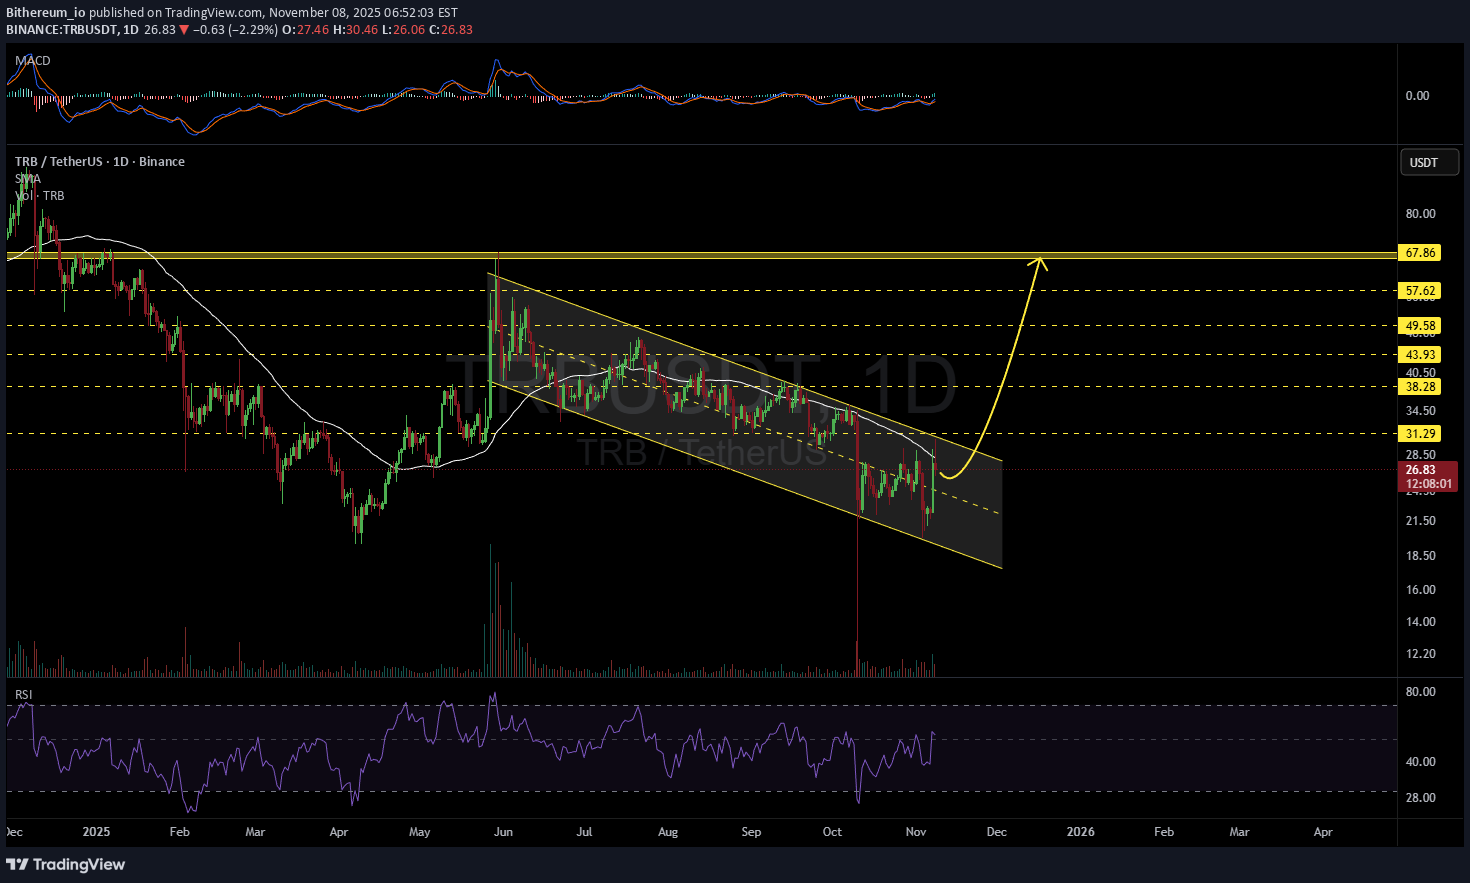Viewport: 1470px width, 883px height.
Task: Click 21.50 on the price scale
Action: pos(1420,521)
